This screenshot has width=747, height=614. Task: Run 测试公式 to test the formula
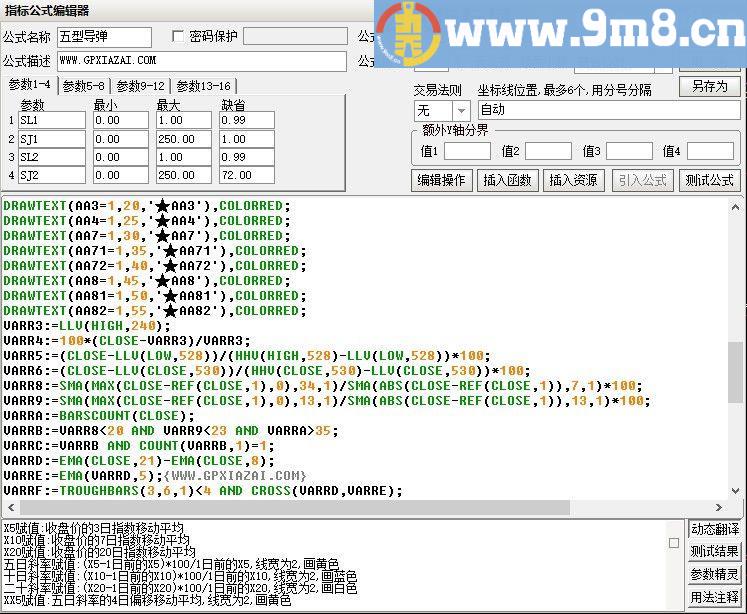(708, 180)
